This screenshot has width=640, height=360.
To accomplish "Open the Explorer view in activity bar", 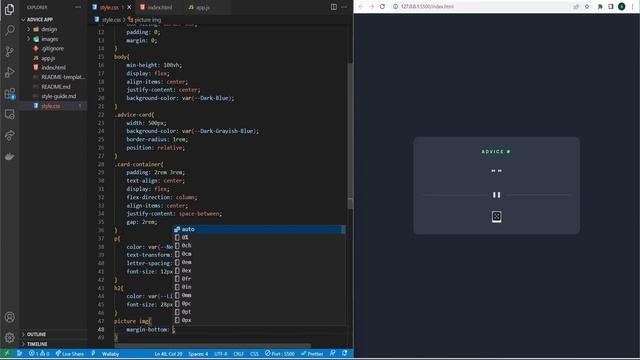I will (x=9, y=9).
